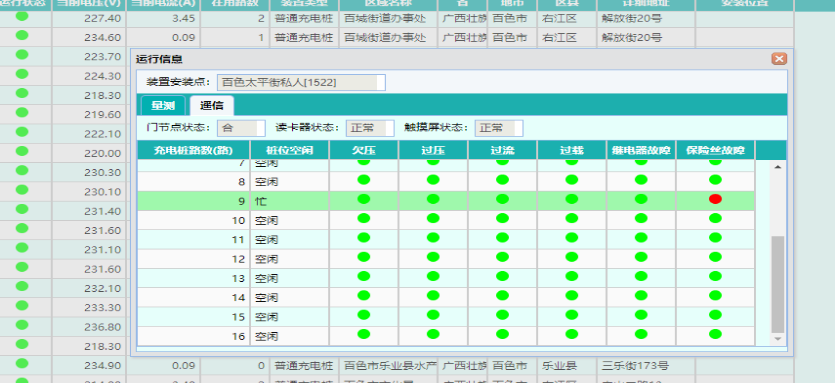
Task: Select the 空闲 cell in row 16
Action: click(290, 336)
